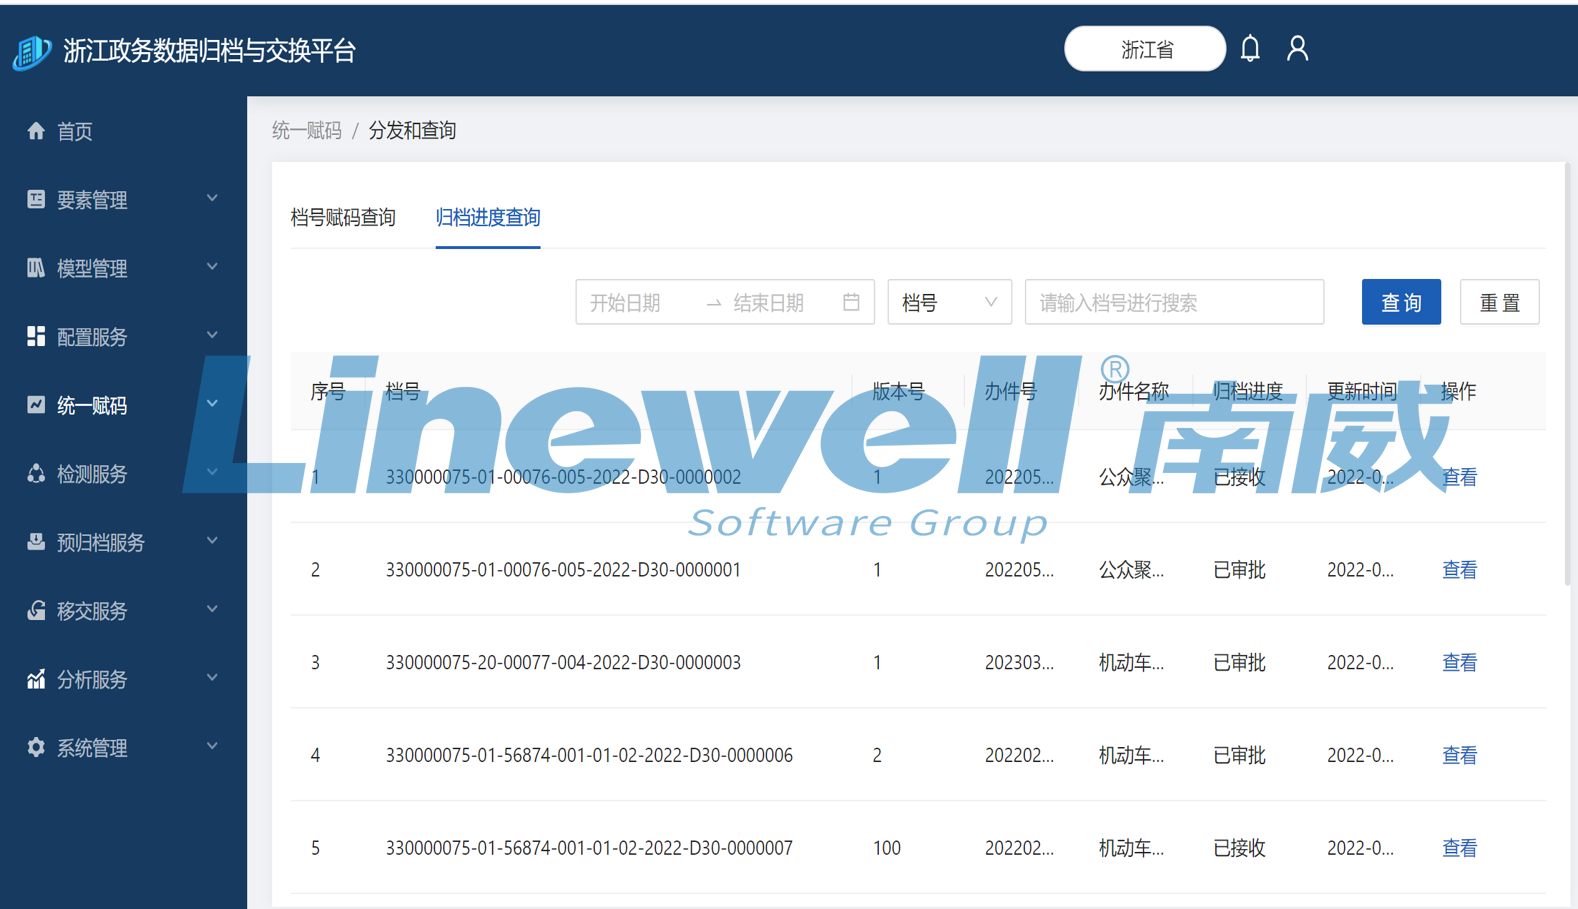
Task: Go to 首页 home icon
Action: point(36,131)
